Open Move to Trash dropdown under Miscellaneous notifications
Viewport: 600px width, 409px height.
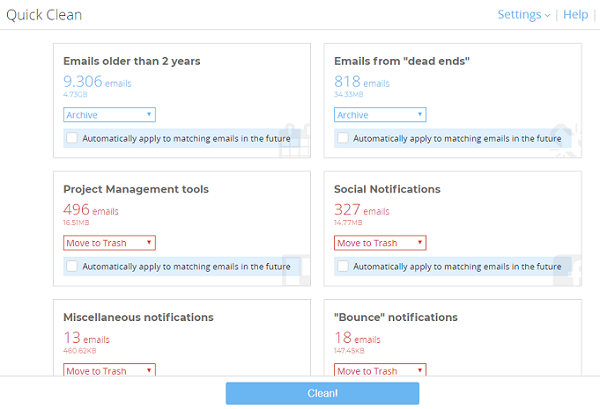pos(109,370)
